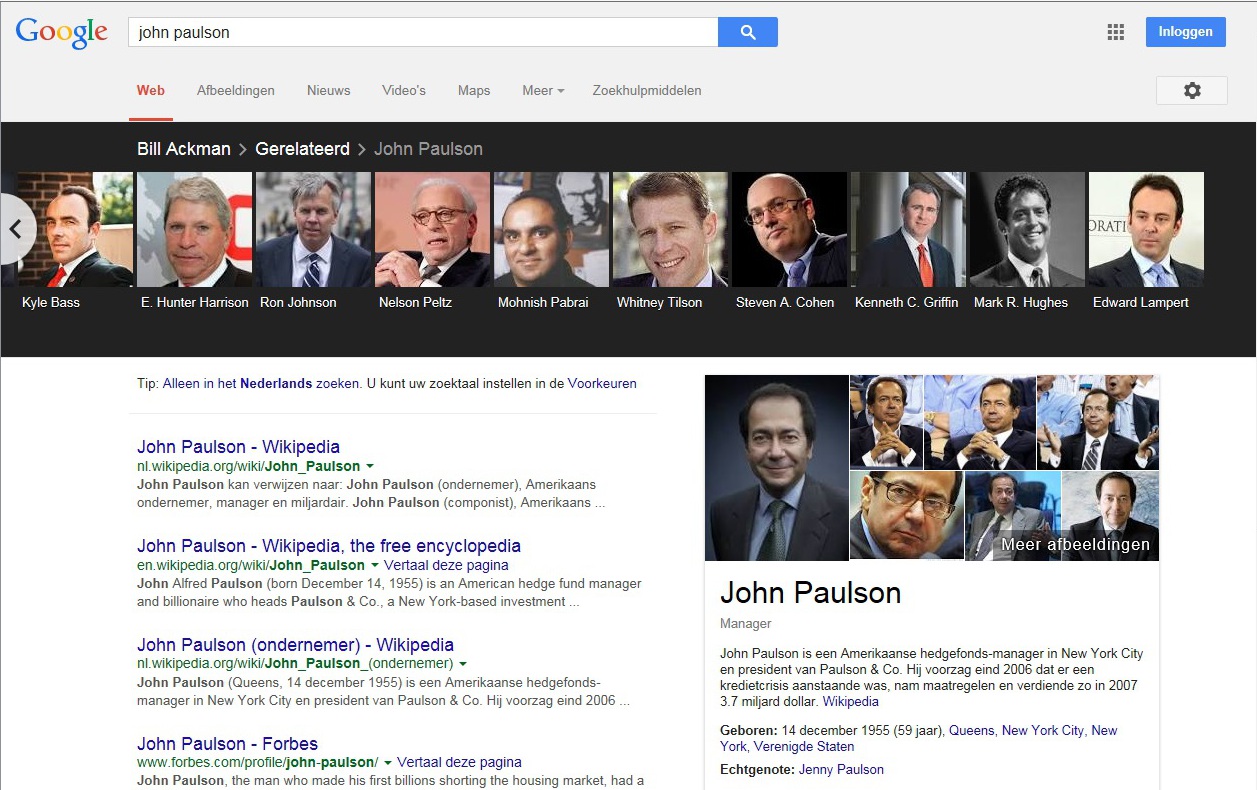Select the Web tab
1257x790 pixels.
[151, 90]
